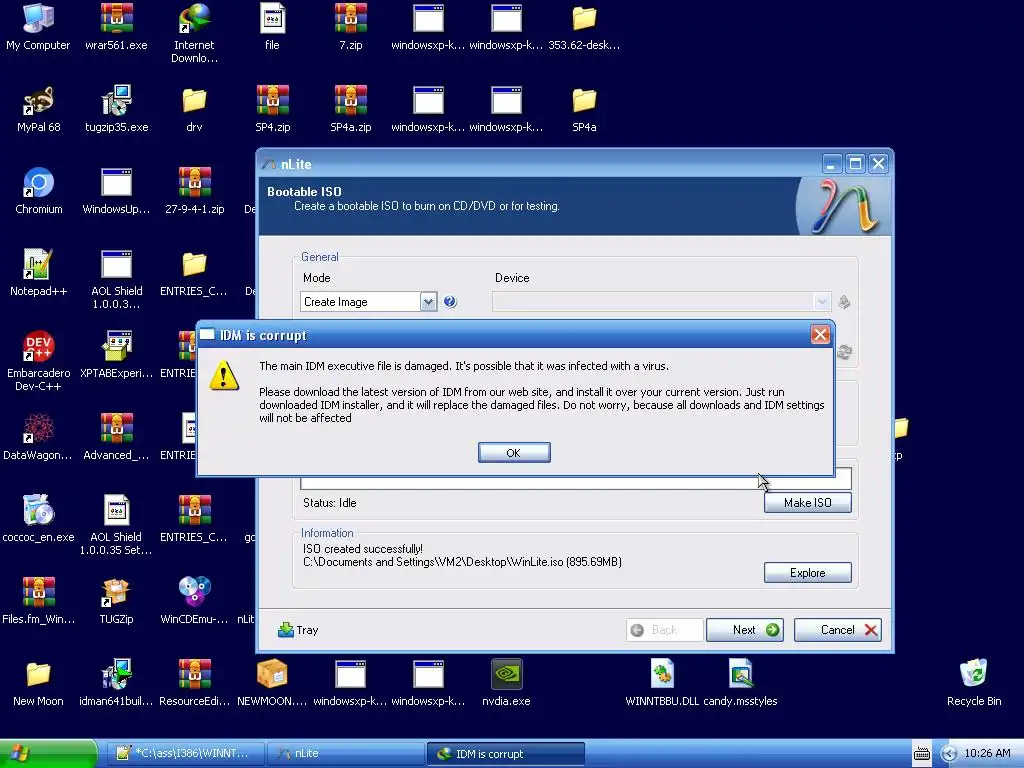The image size is (1024, 768).
Task: Click OK in IDM is corrupt dialog
Action: pos(514,453)
